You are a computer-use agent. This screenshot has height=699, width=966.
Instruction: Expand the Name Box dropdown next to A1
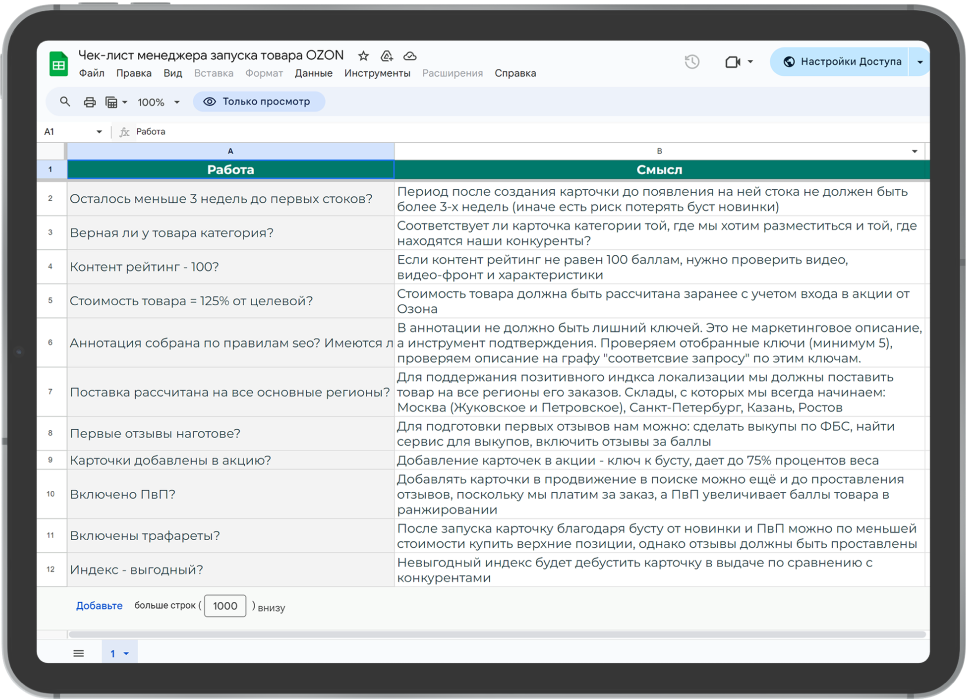(x=99, y=132)
